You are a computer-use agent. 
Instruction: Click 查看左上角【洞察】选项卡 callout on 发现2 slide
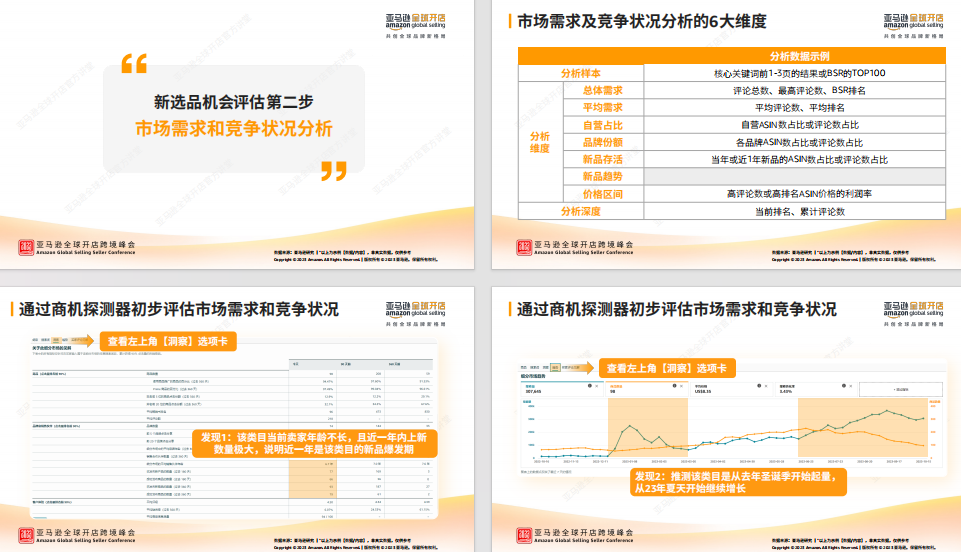pos(666,368)
